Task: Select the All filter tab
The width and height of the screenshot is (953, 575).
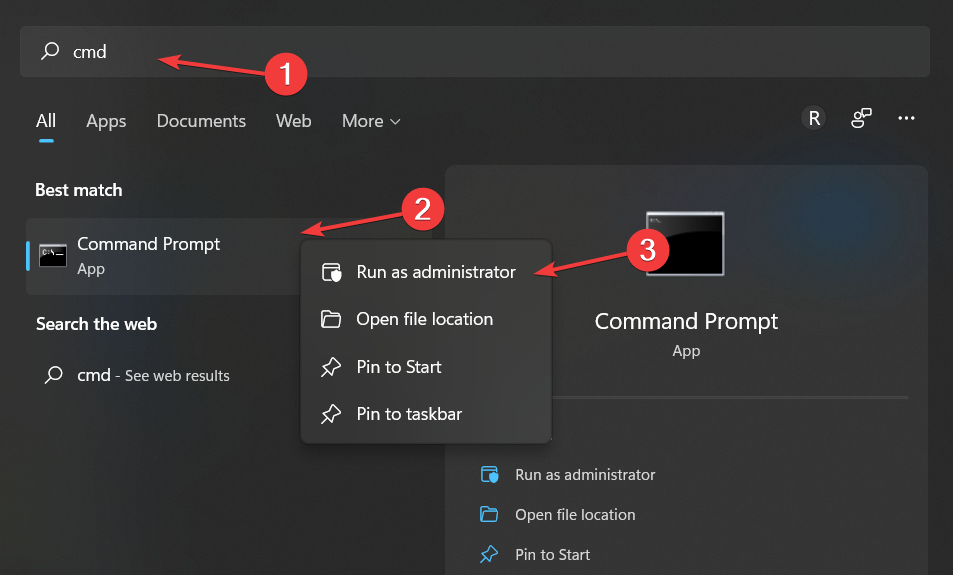Action: (46, 121)
